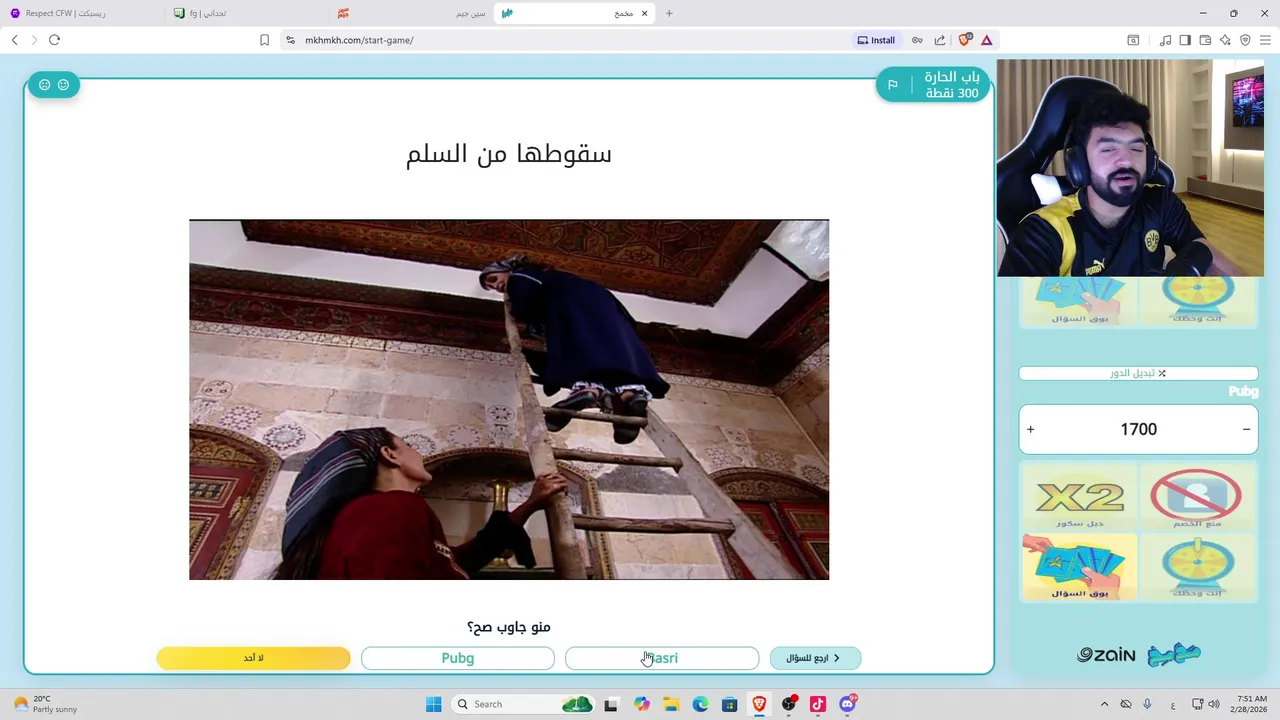
Task: Open the volume control in system tray
Action: pos(1215,704)
